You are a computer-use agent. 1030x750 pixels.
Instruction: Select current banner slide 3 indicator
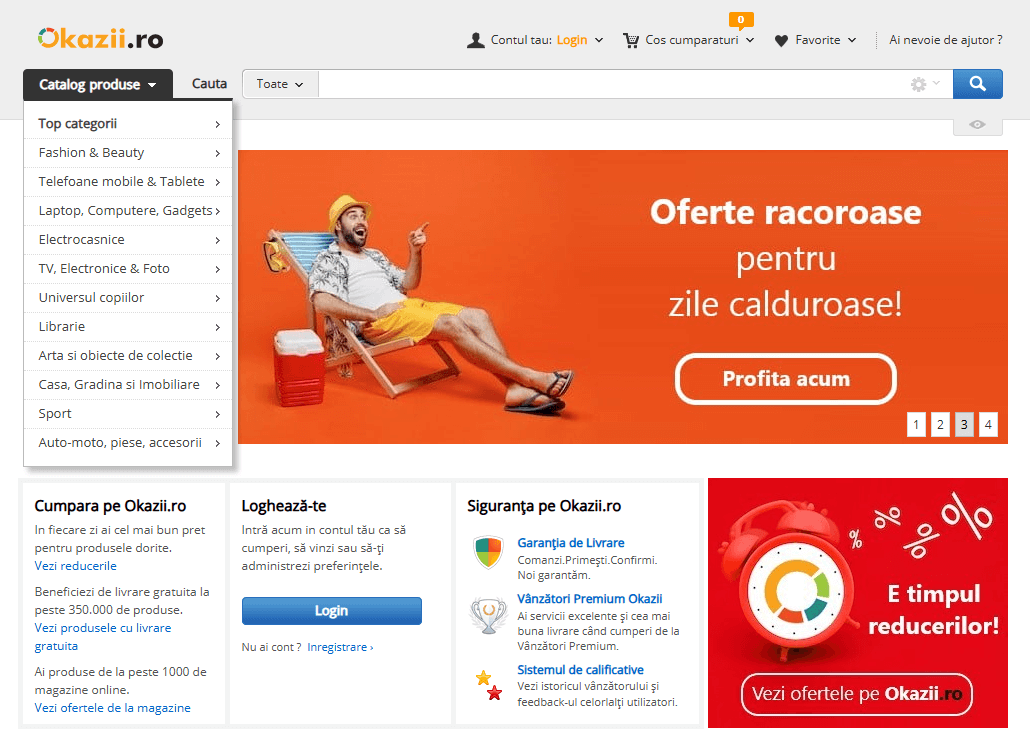click(964, 425)
